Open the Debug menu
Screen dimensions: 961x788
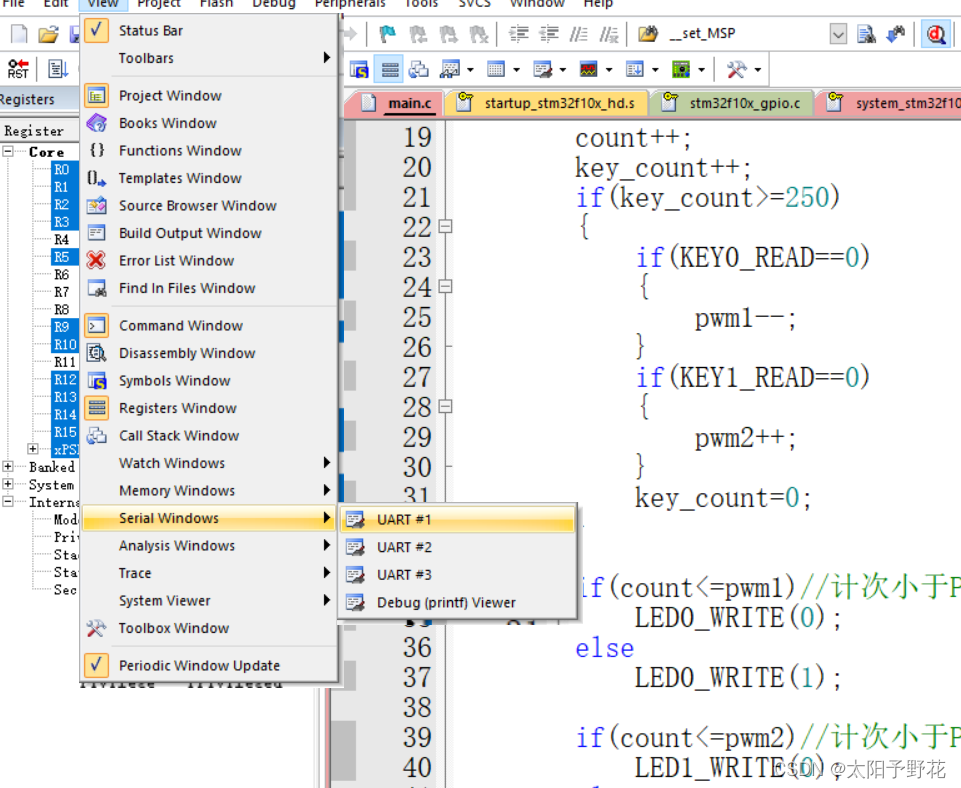click(273, 4)
